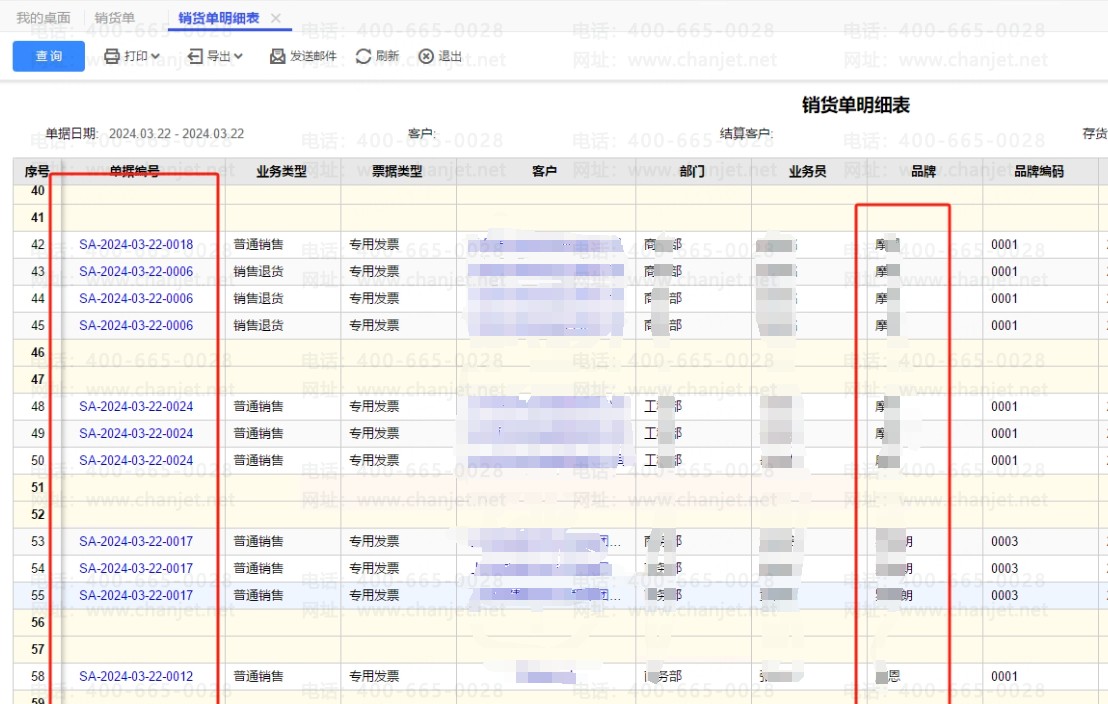Open SA-2024-03-22-0017 link in row 55

click(136, 595)
